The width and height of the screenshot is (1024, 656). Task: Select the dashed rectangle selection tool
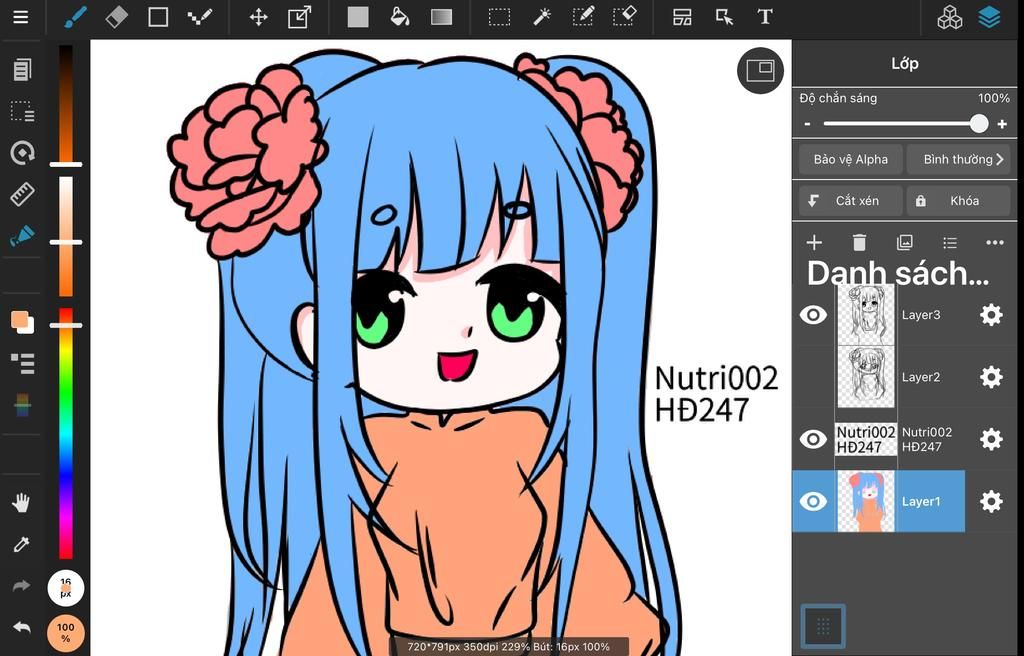tap(500, 17)
